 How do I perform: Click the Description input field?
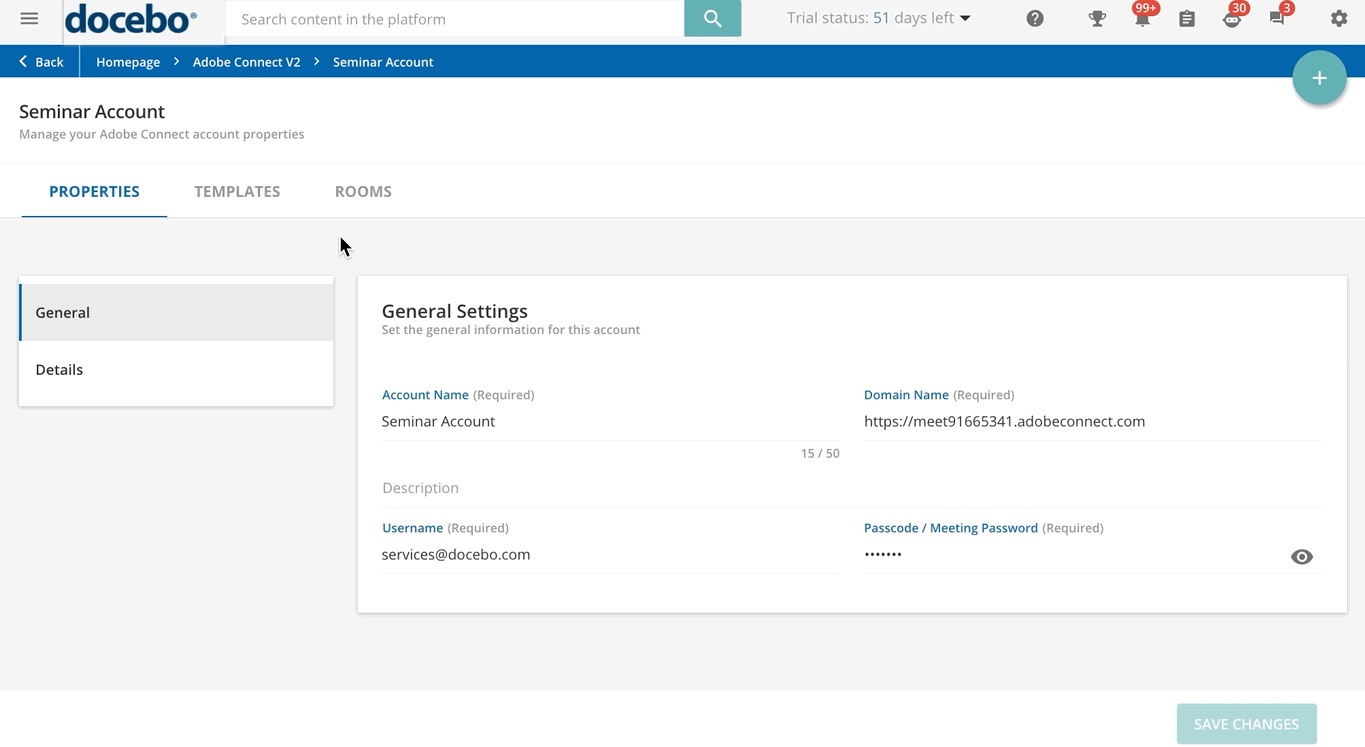pyautogui.click(x=851, y=488)
